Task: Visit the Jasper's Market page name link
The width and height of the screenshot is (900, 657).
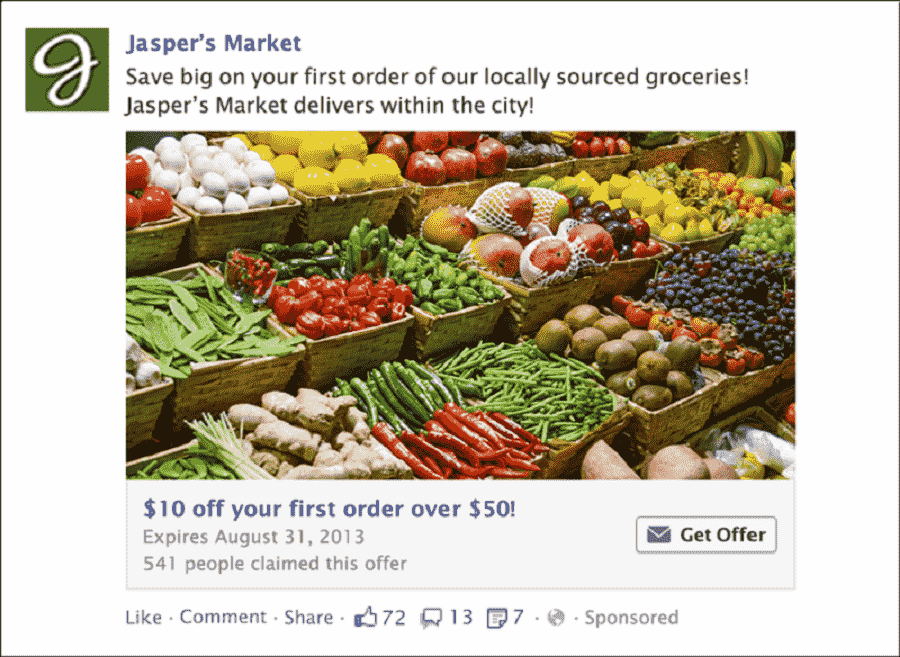Action: click(x=214, y=44)
